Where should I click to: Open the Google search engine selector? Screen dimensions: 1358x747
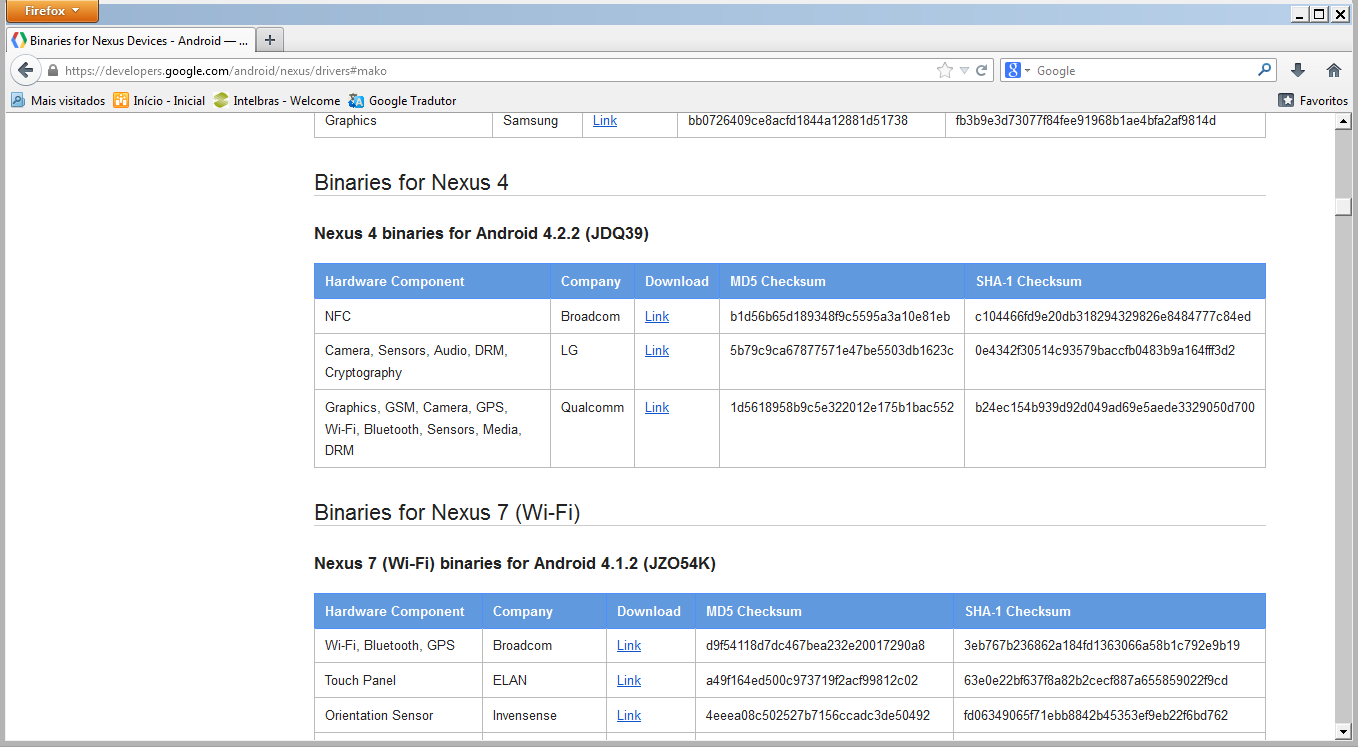pyautogui.click(x=1018, y=70)
